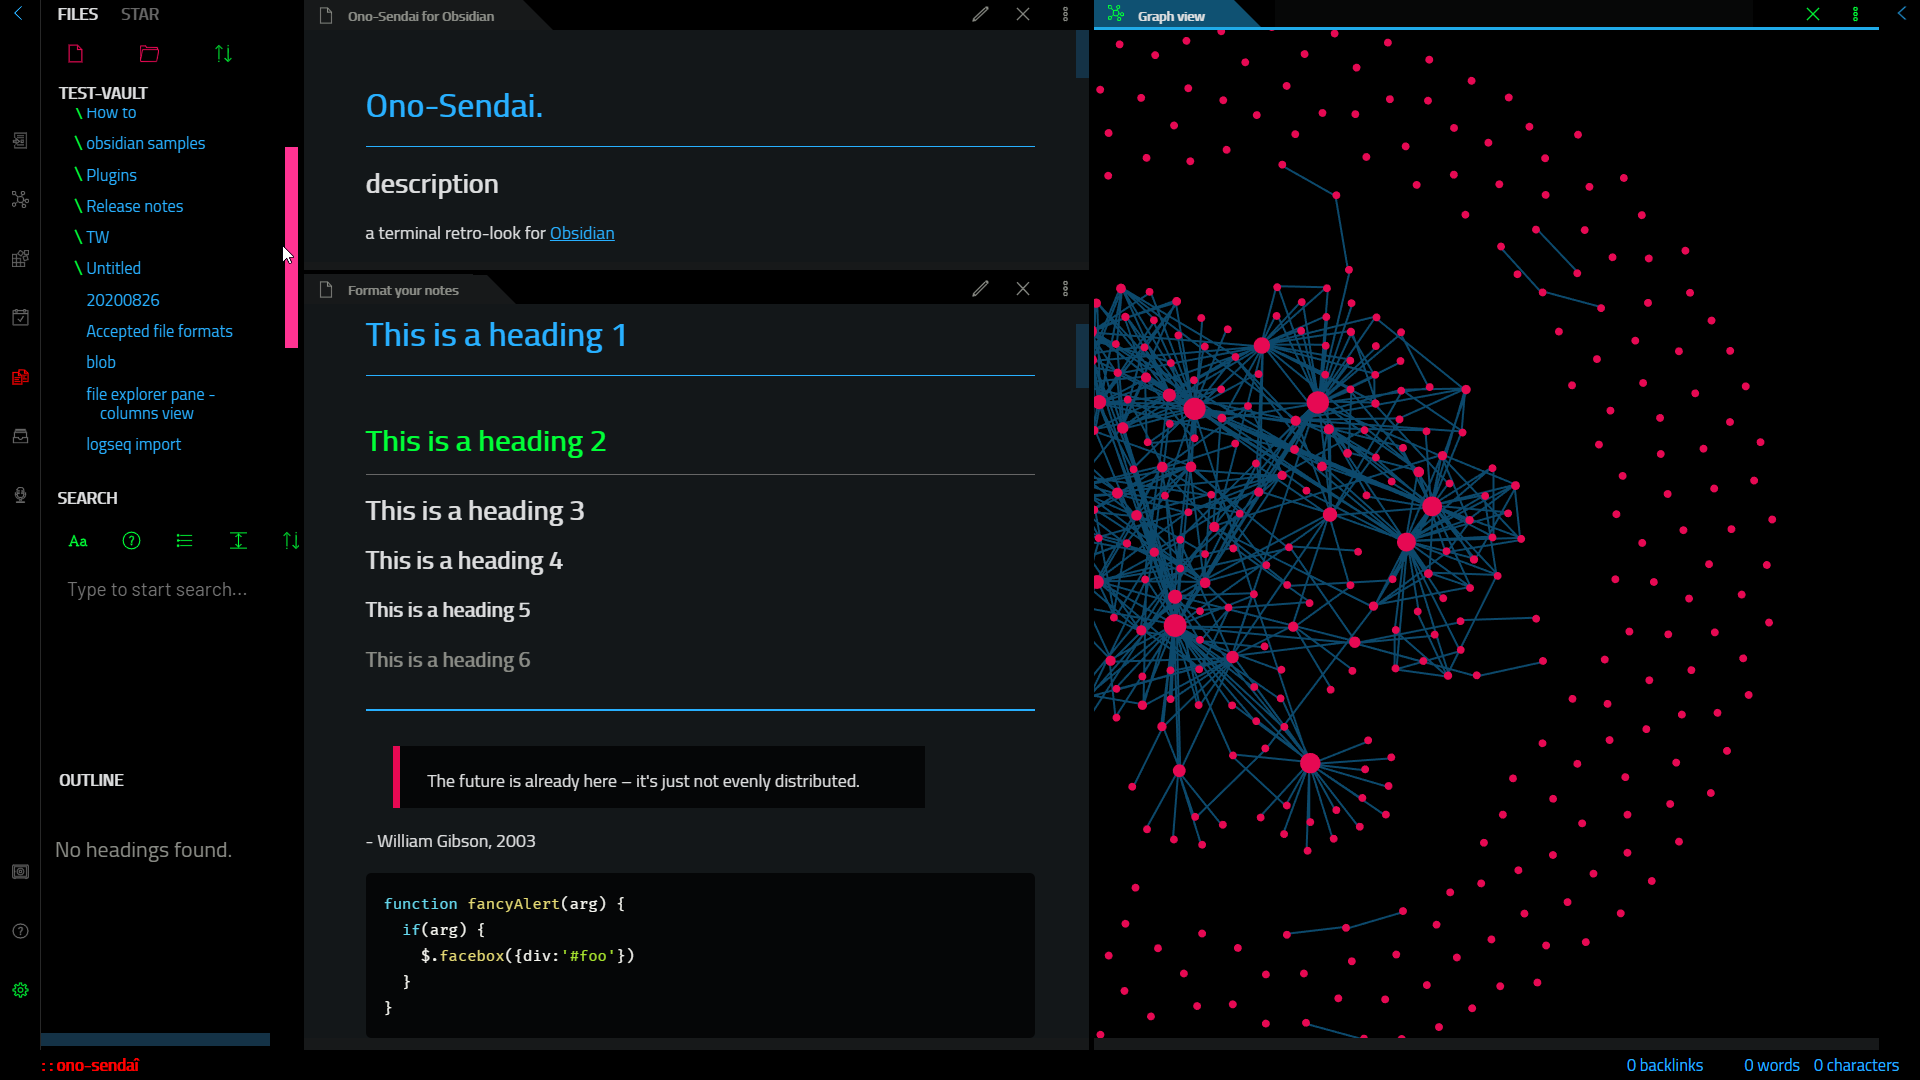Click the new file icon

[x=75, y=53]
